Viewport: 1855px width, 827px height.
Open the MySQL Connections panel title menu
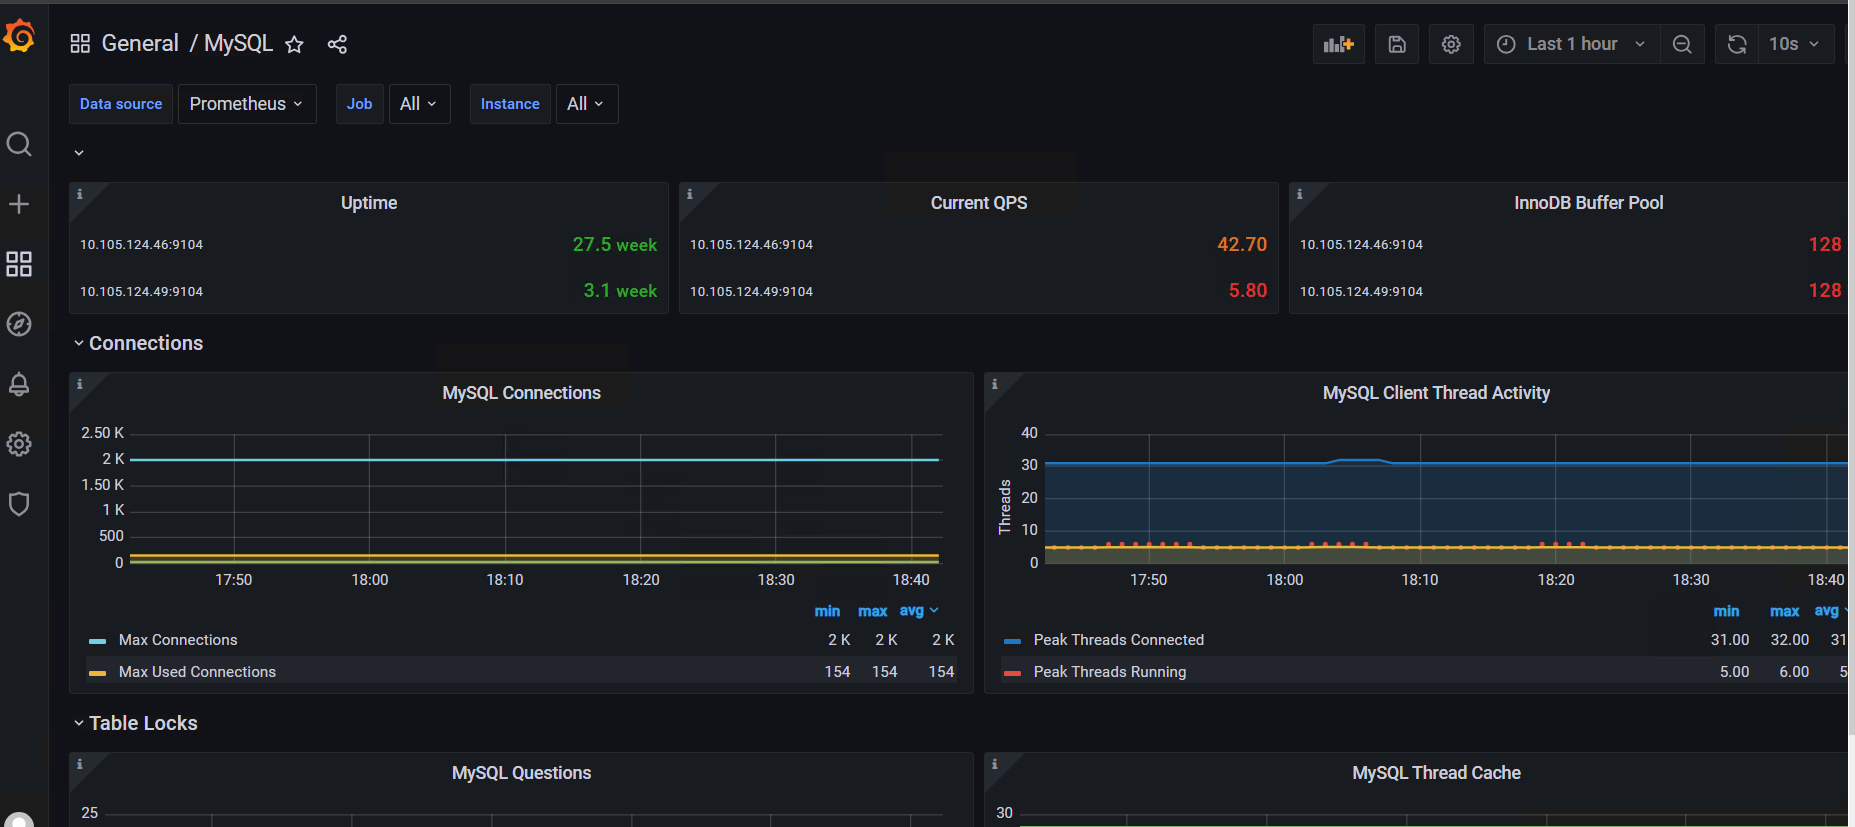(521, 393)
